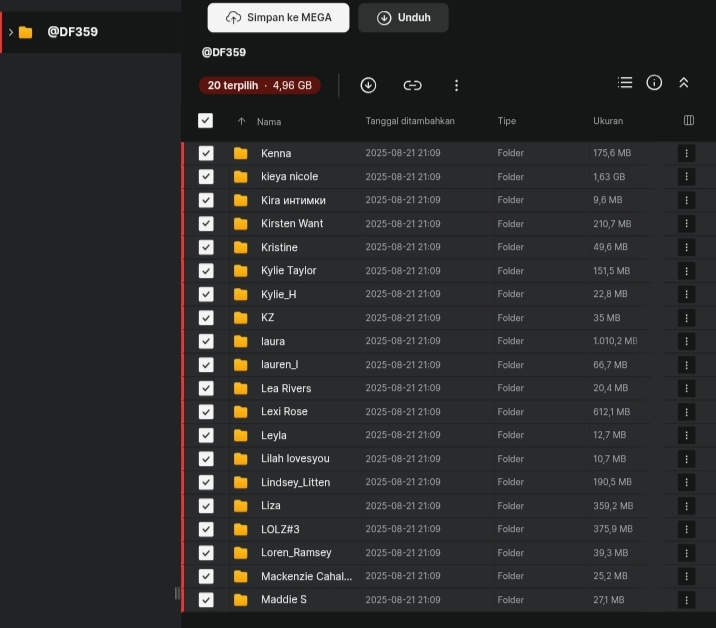716x628 pixels.
Task: Sort by Tanggal ditambahkan column
Action: click(410, 121)
